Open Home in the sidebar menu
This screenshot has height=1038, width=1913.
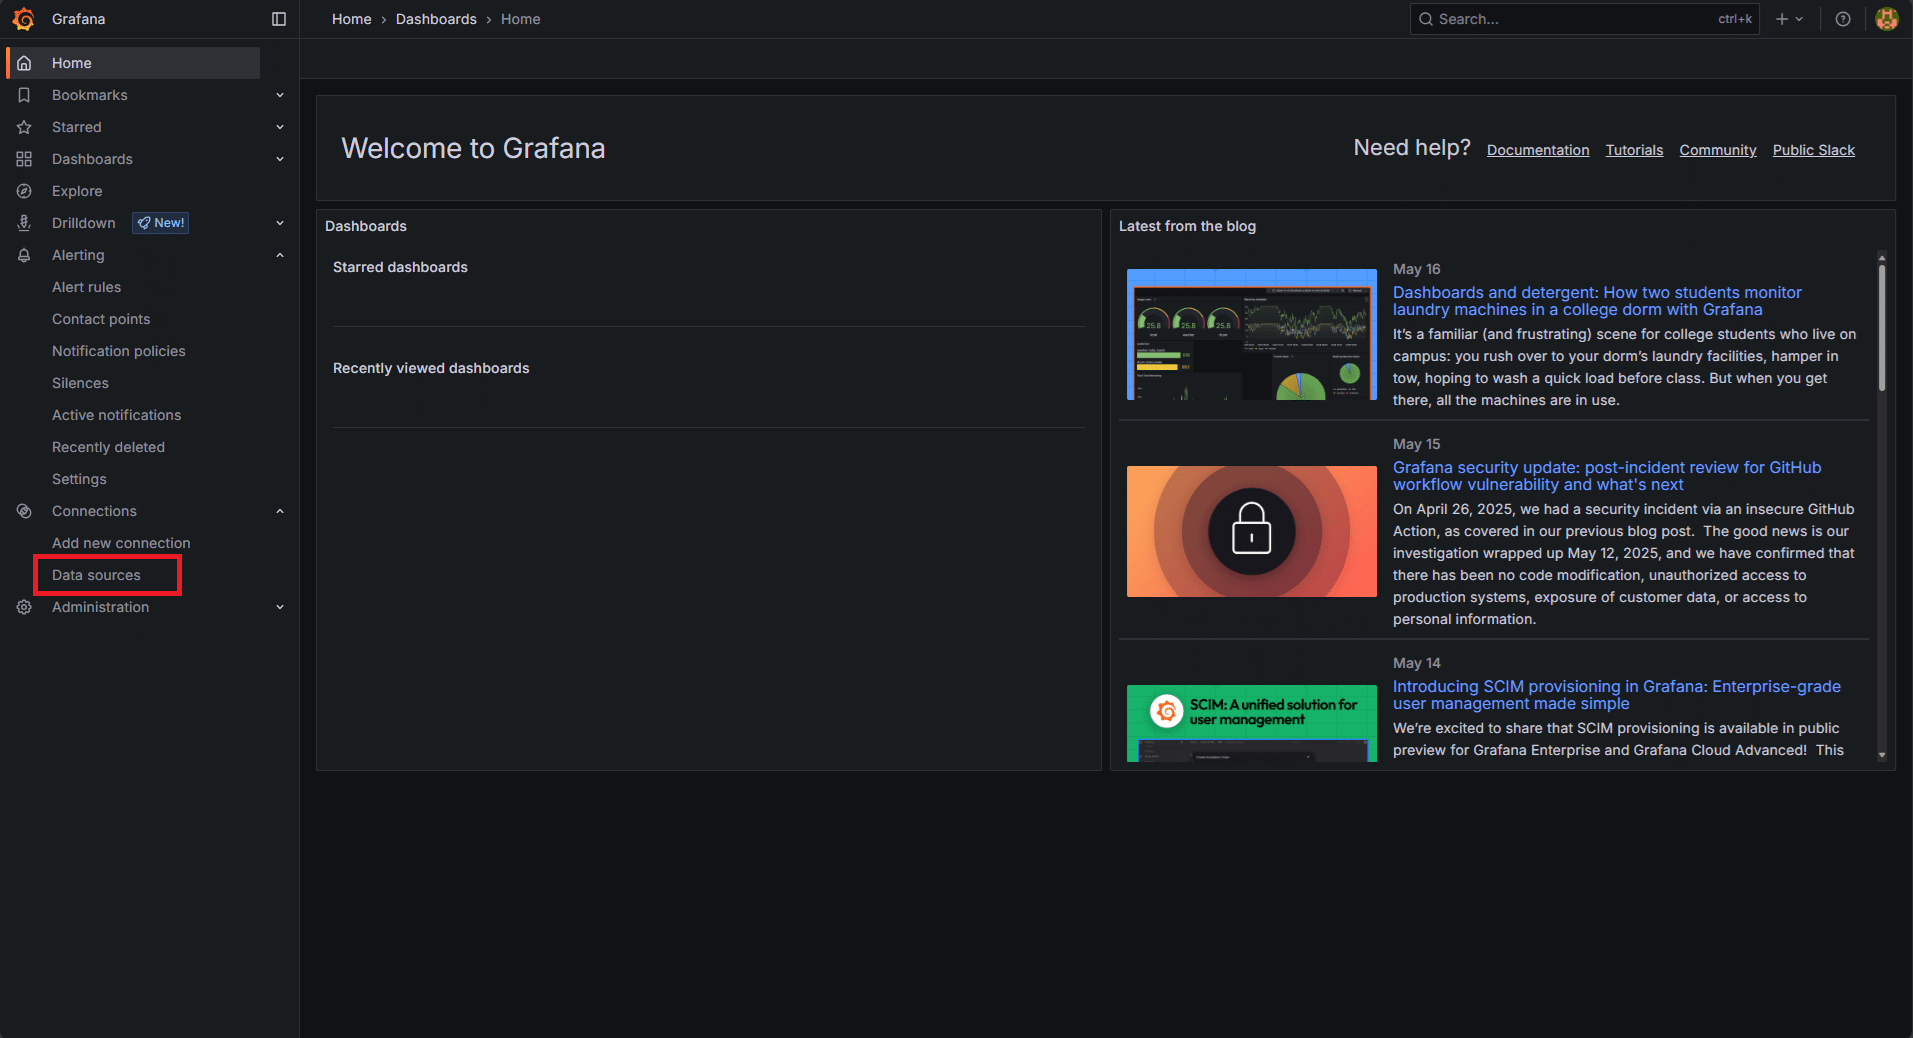(133, 63)
